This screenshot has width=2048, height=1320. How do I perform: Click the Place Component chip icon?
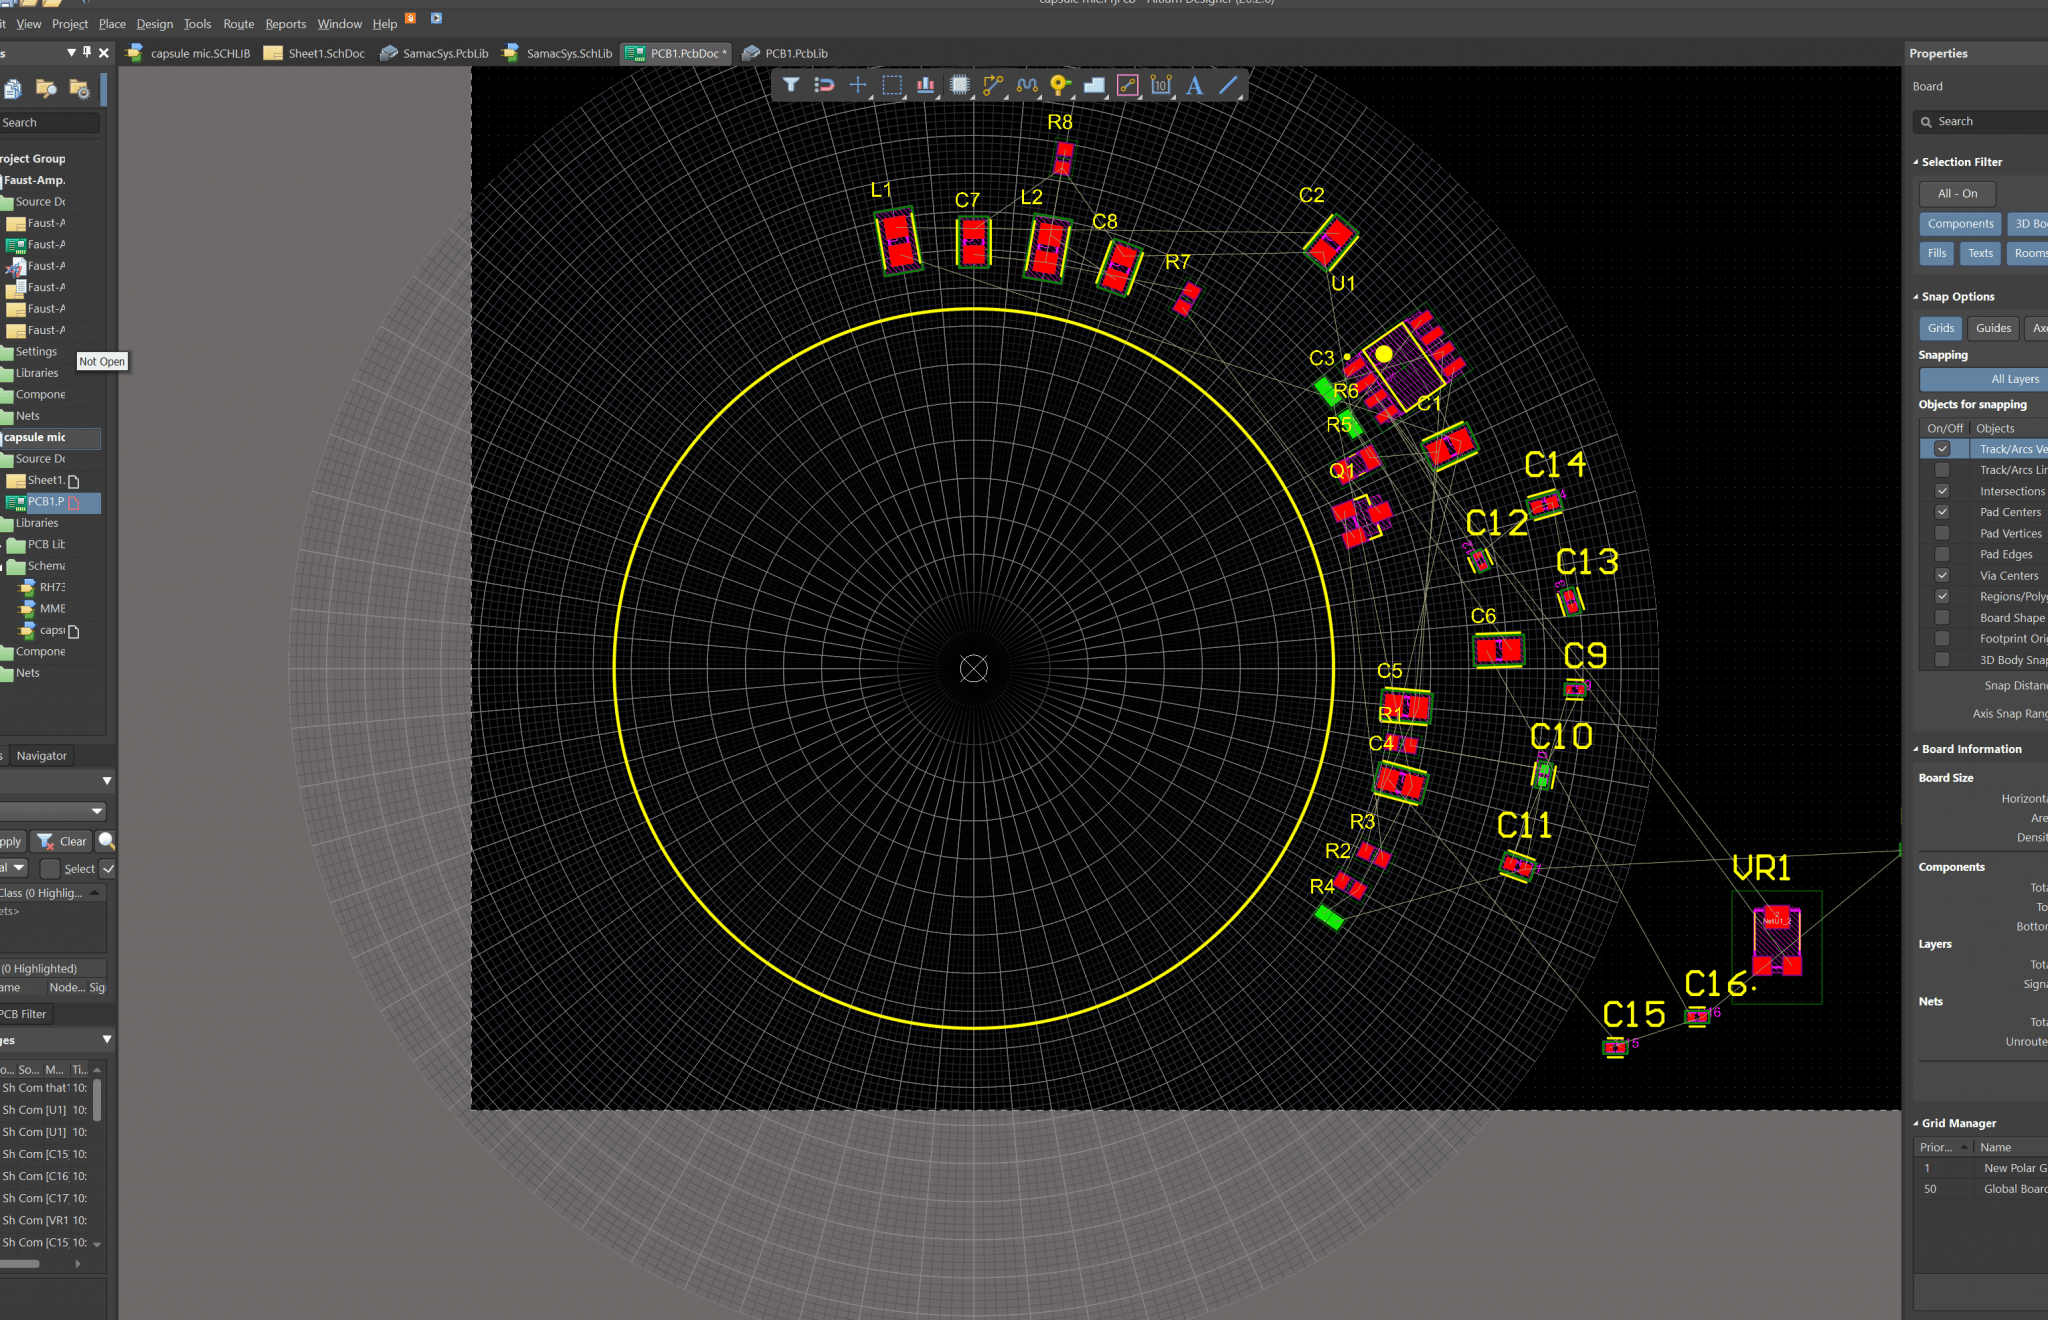(960, 85)
